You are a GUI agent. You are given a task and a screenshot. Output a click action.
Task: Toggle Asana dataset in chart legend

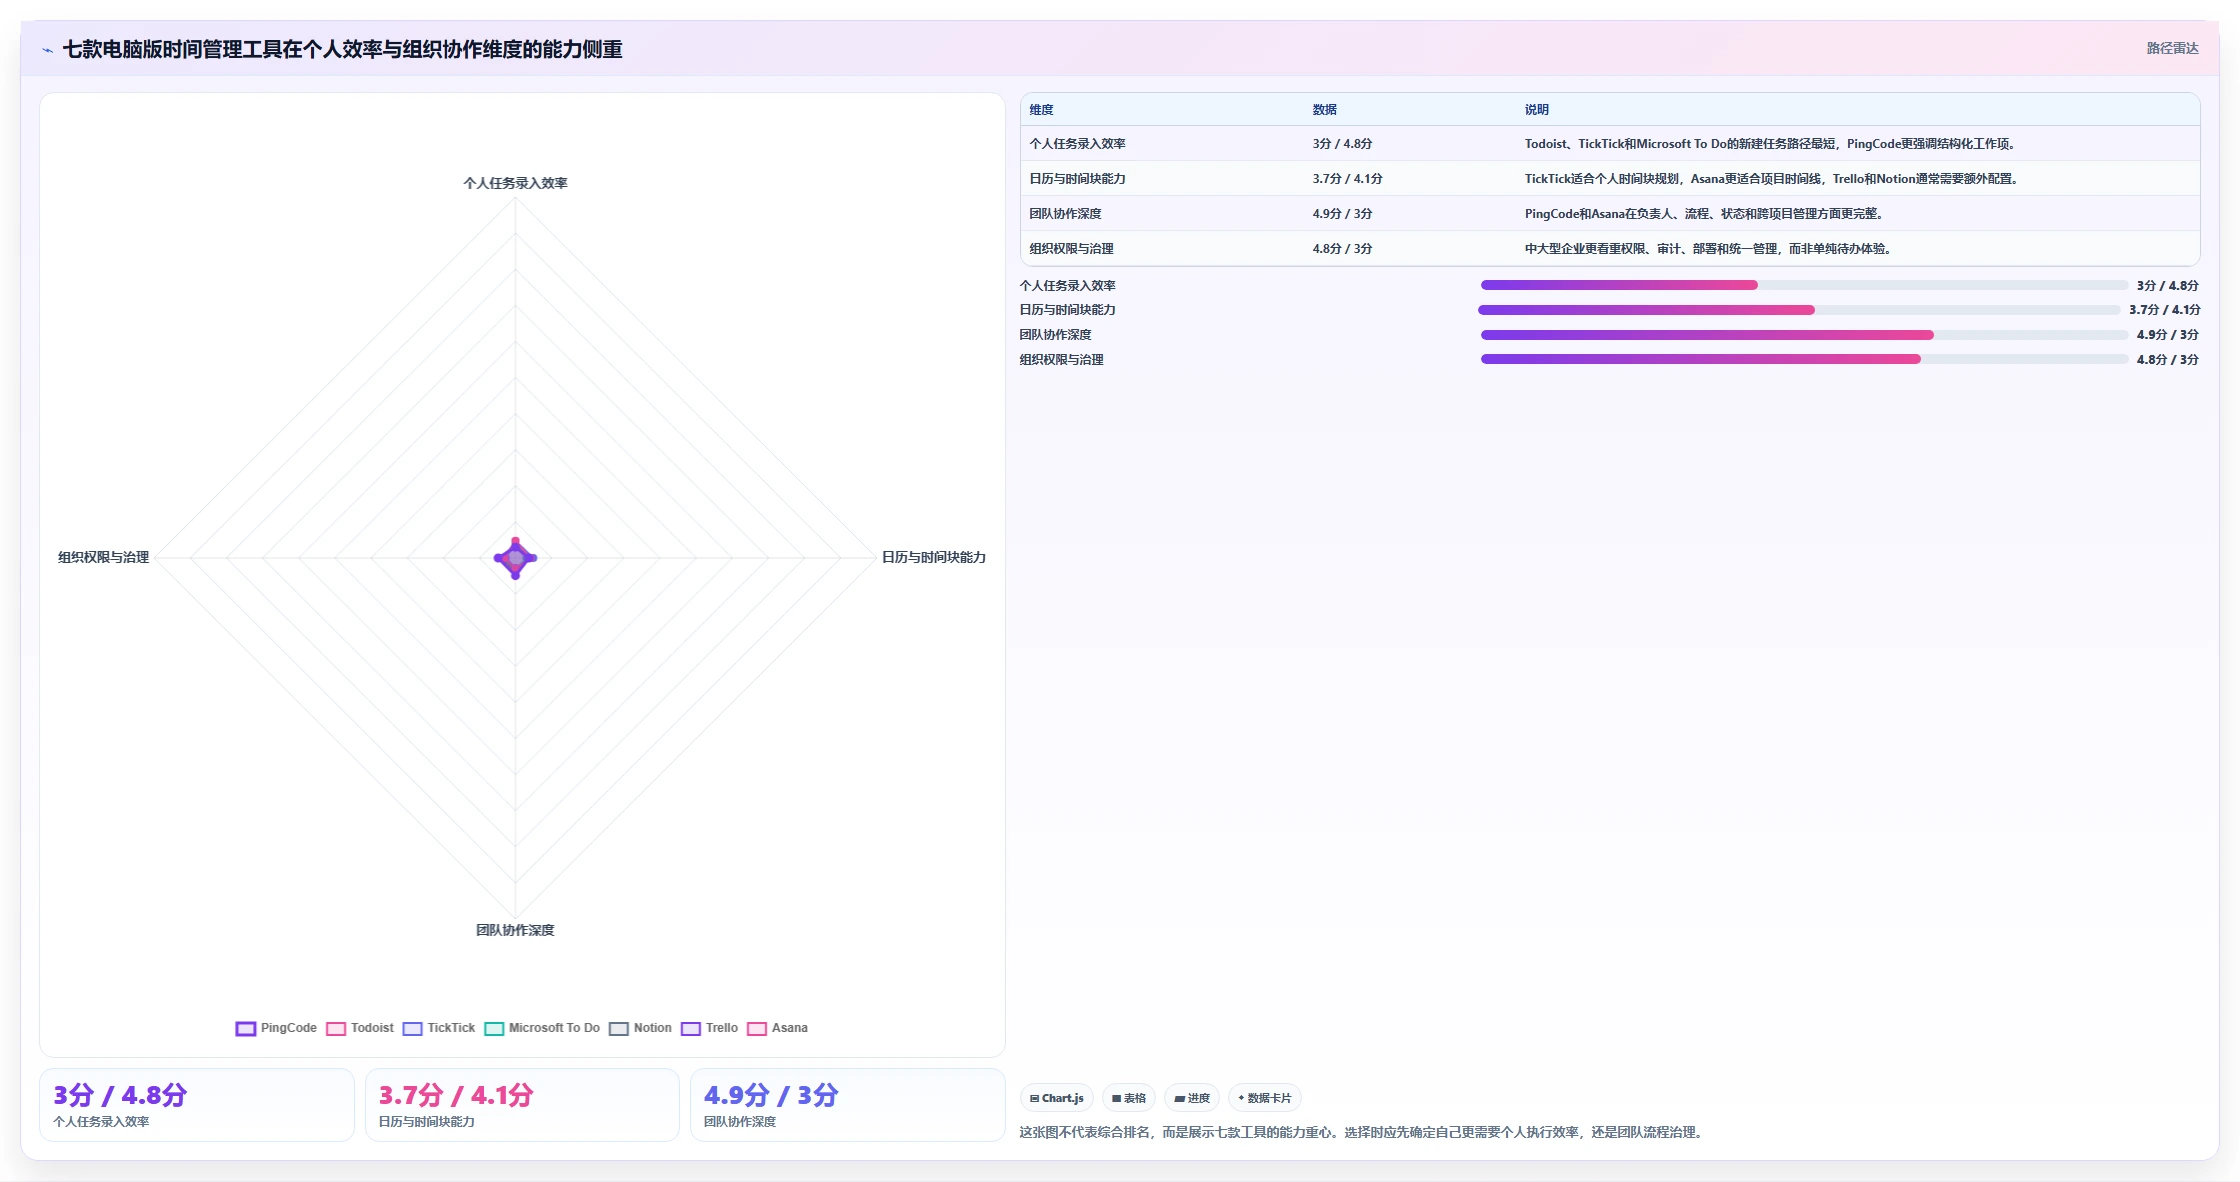coord(777,1028)
